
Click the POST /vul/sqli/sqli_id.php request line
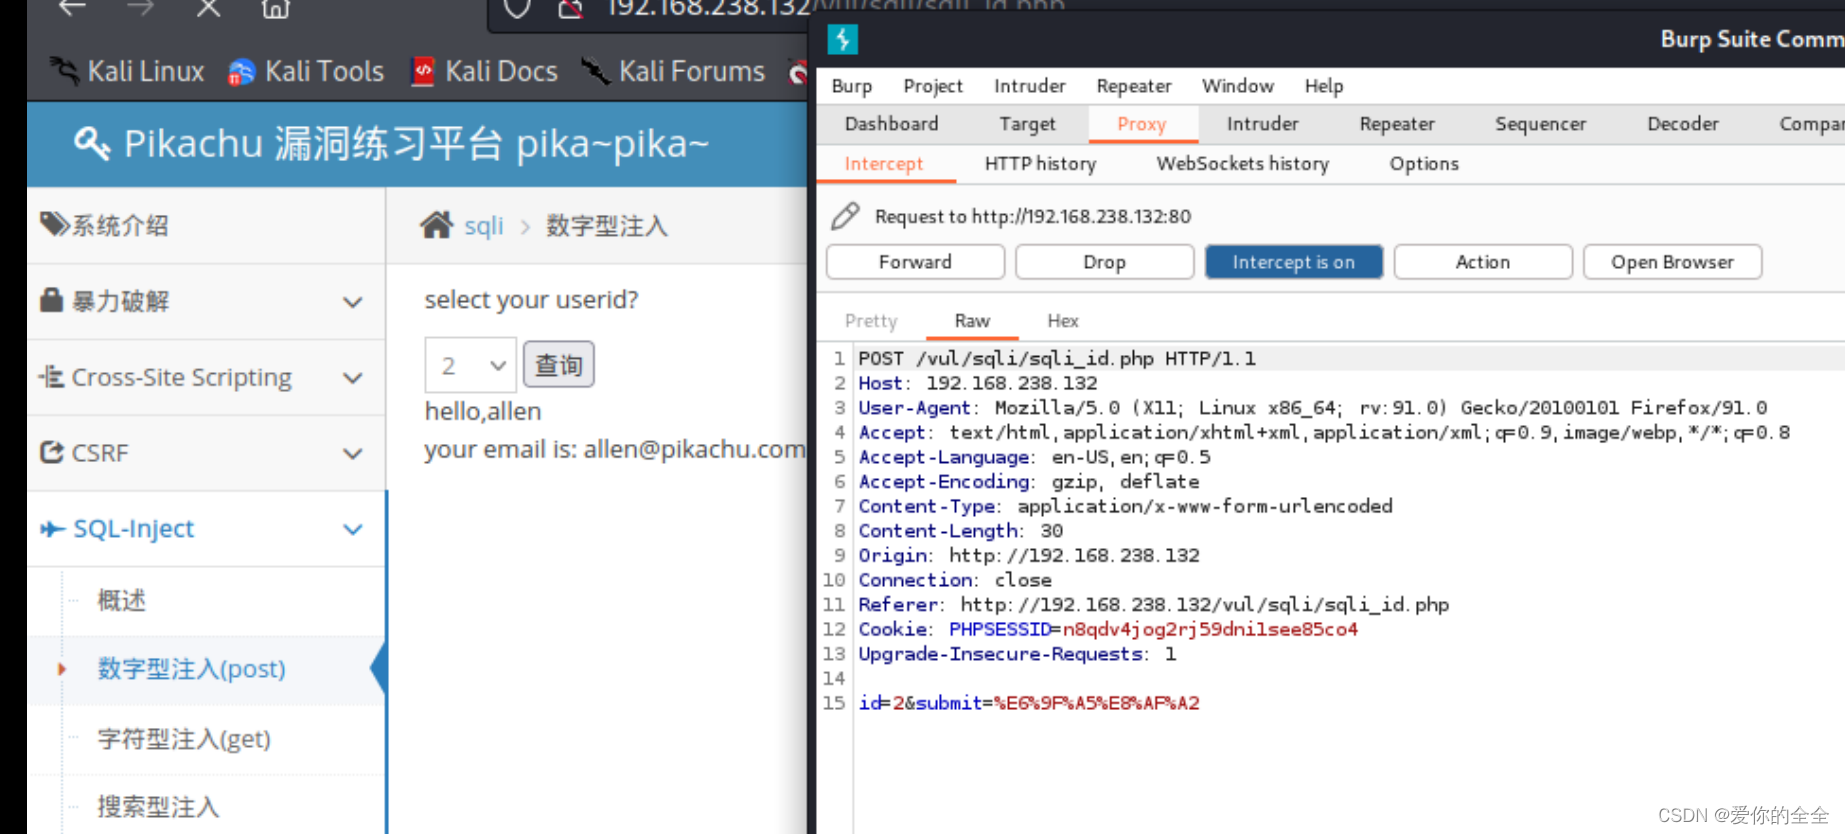1057,358
